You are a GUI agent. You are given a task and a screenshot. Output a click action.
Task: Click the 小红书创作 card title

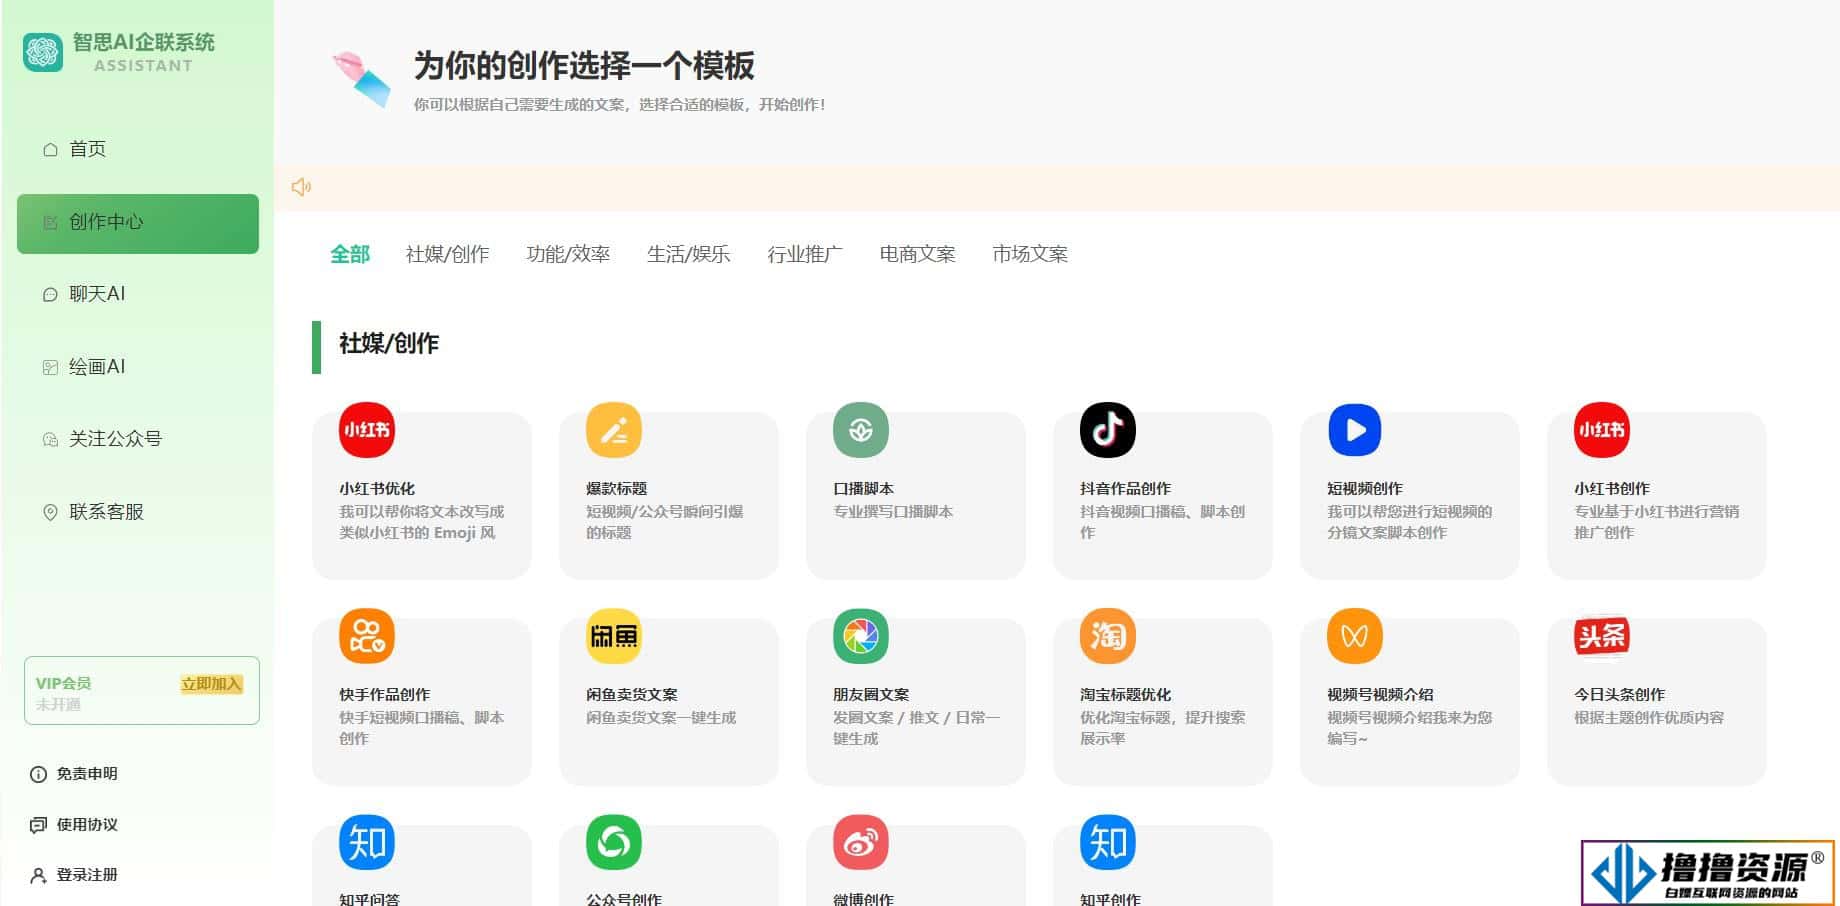[x=1612, y=489]
